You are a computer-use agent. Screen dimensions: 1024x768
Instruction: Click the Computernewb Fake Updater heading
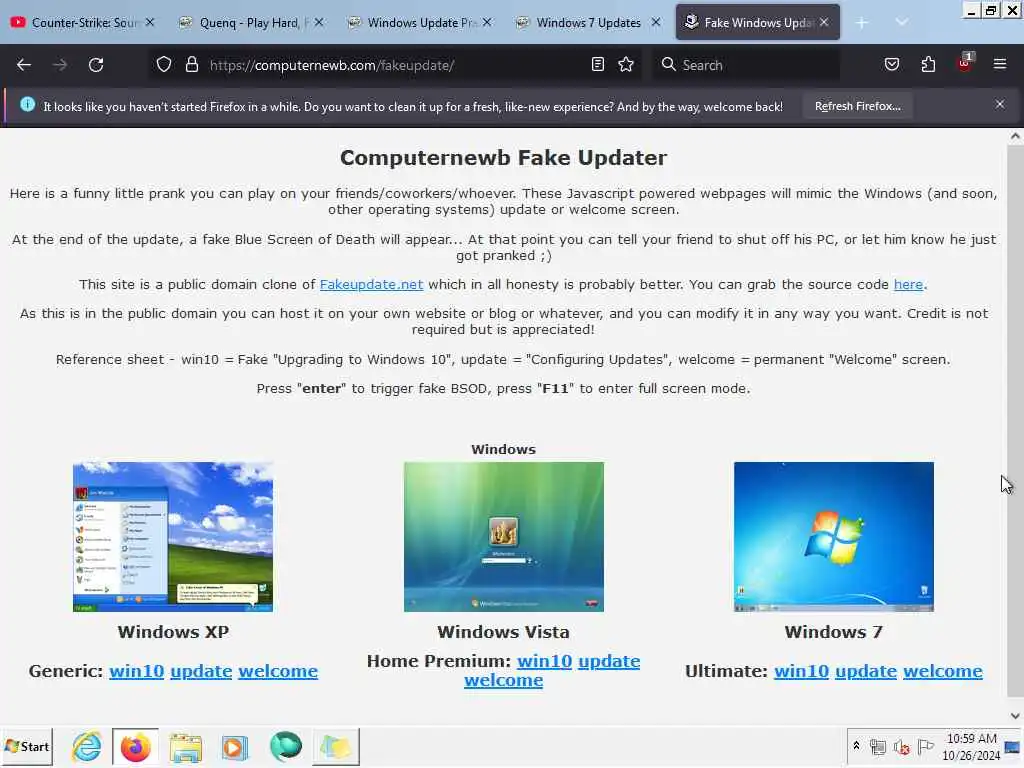(x=504, y=157)
